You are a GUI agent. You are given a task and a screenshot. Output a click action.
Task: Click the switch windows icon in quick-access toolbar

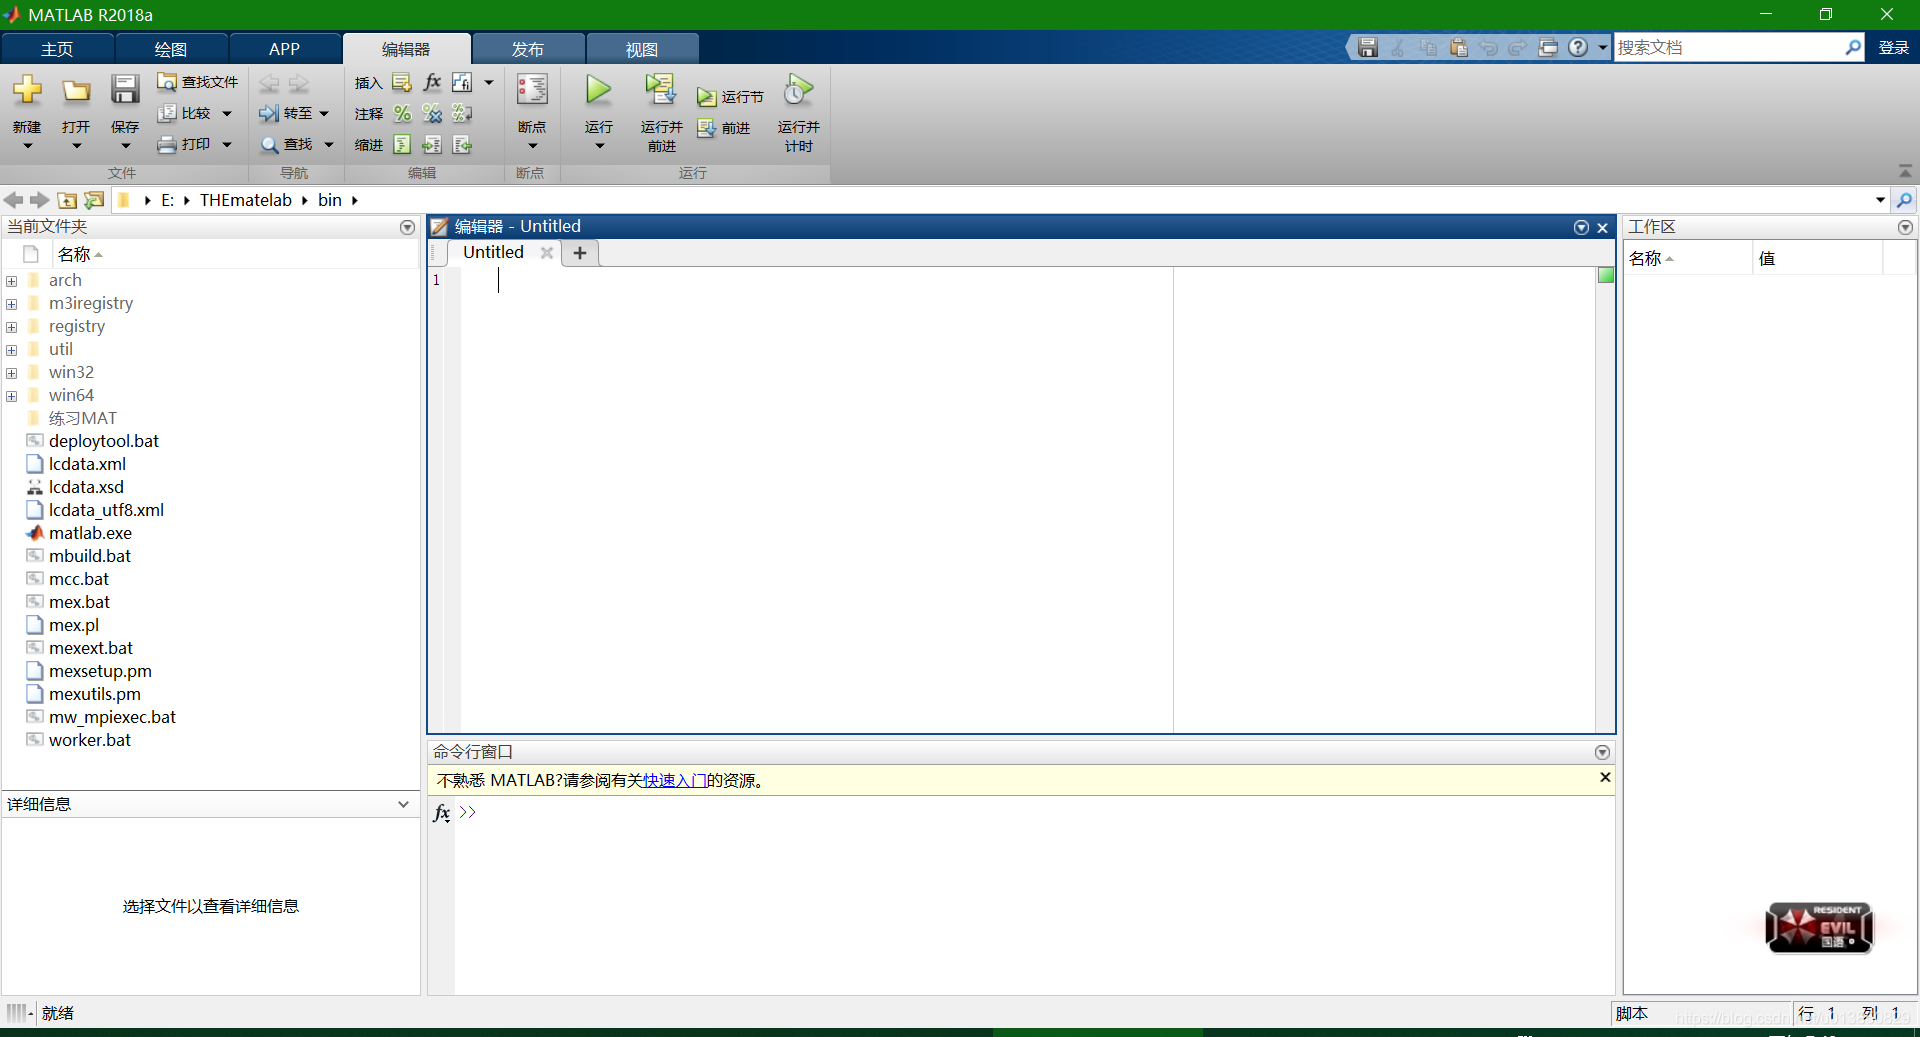[1548, 48]
